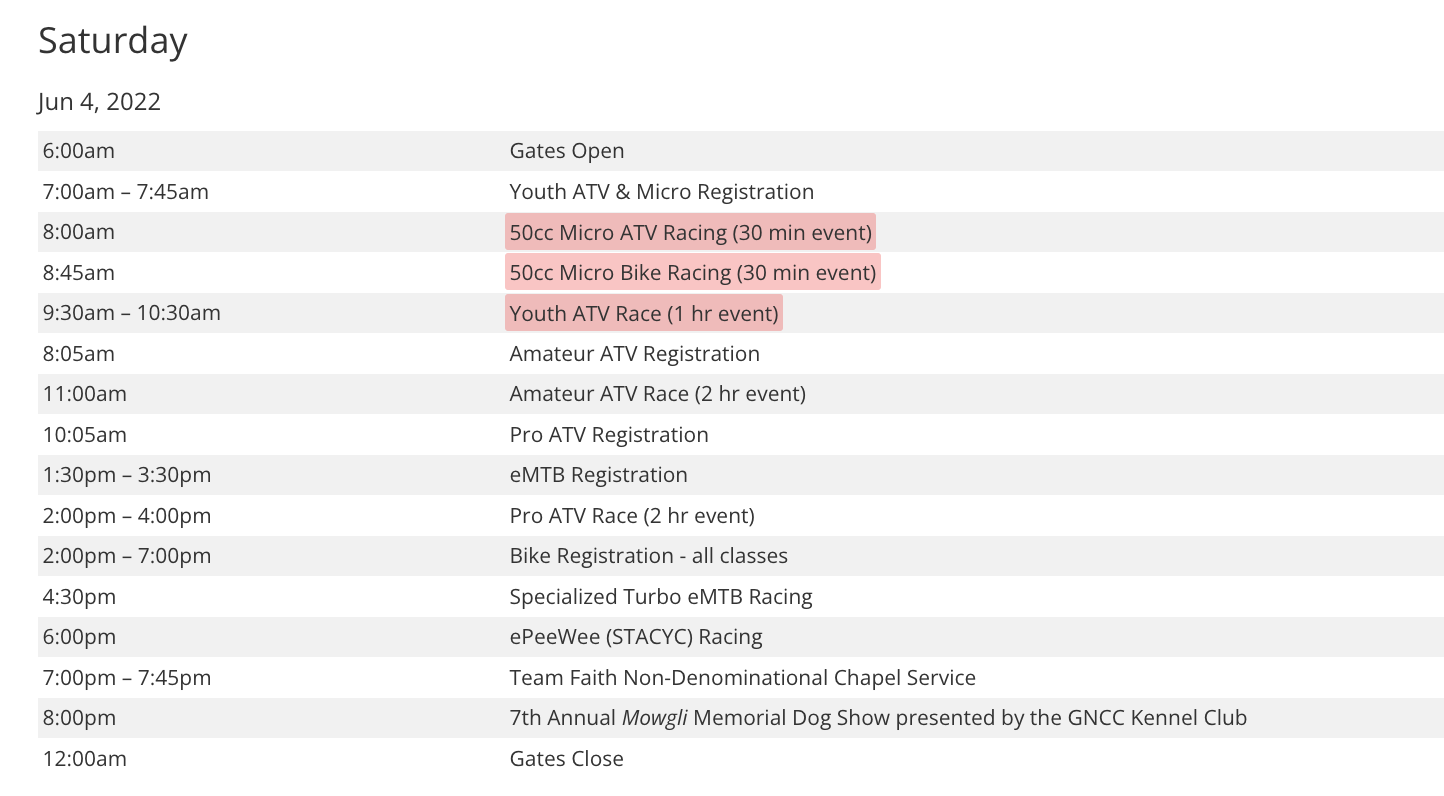Click the Saturday heading
1444x796 pixels.
coord(113,41)
